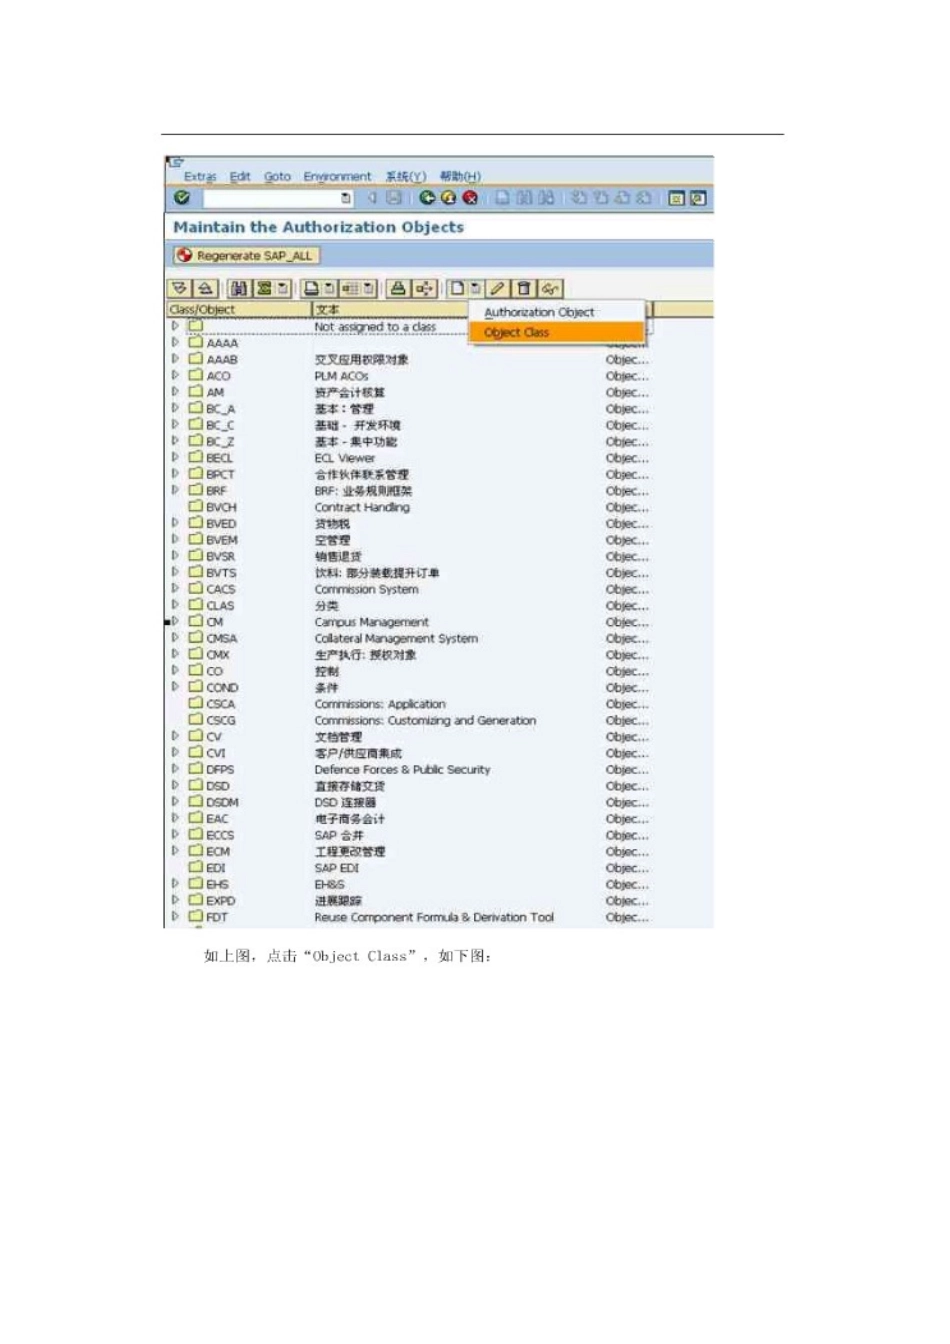Open the 帮助(H) menu
The height and width of the screenshot is (1344, 950).
click(460, 176)
